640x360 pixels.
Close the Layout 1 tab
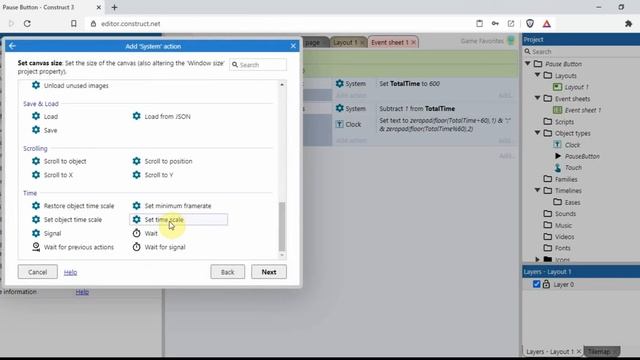(362, 42)
